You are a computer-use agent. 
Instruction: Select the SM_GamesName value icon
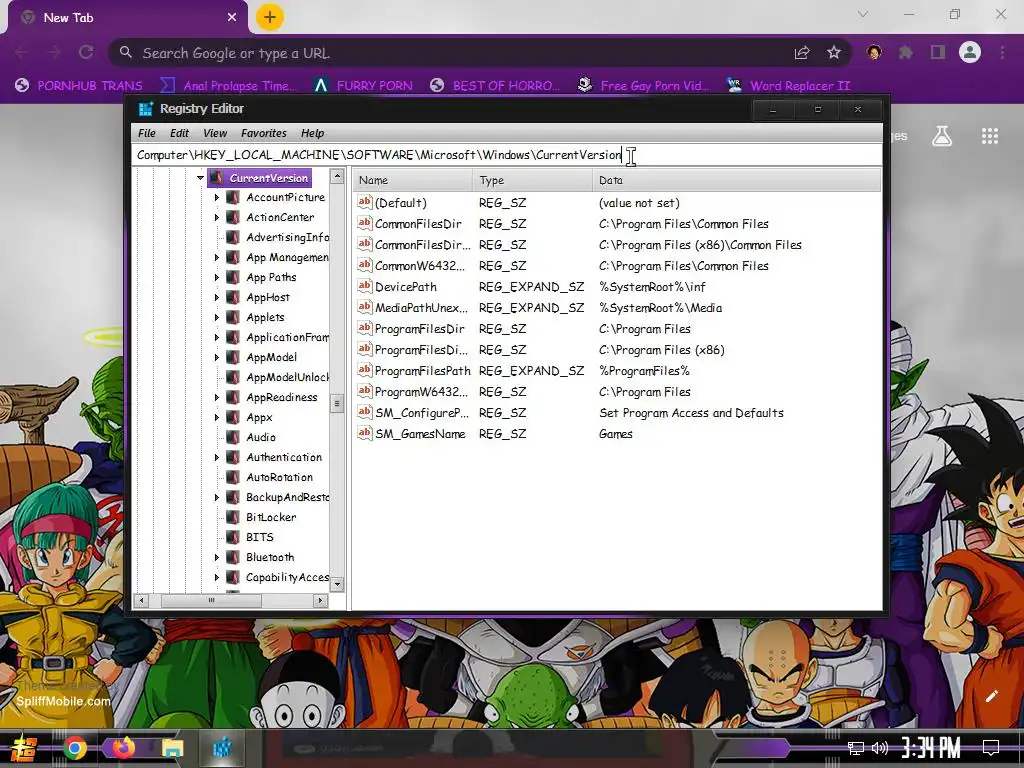pyautogui.click(x=364, y=433)
